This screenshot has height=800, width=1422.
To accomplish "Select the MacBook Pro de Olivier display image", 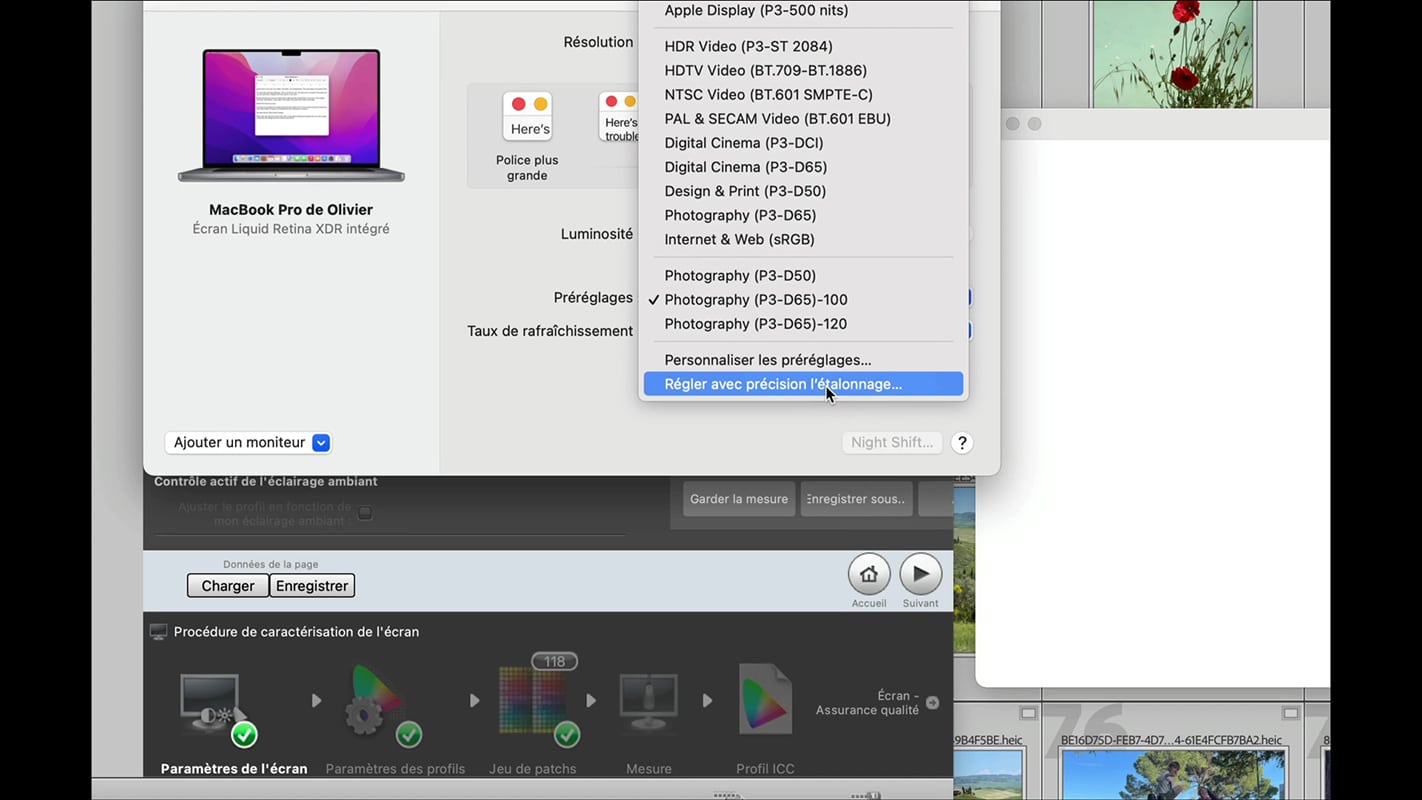I will tap(291, 115).
